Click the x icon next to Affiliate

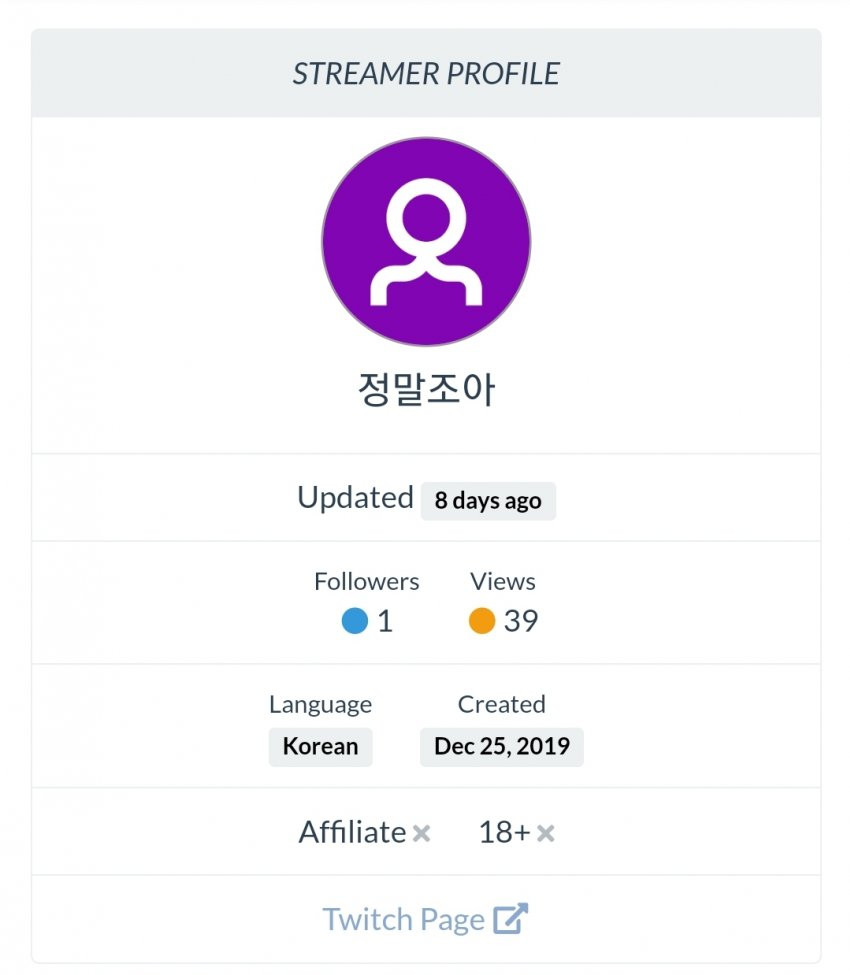(x=422, y=833)
